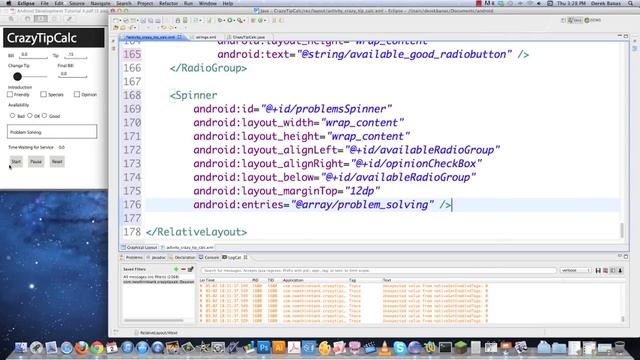The image size is (640, 360).
Task: Click edit filter icon in LogCat
Action: click(x=190, y=269)
